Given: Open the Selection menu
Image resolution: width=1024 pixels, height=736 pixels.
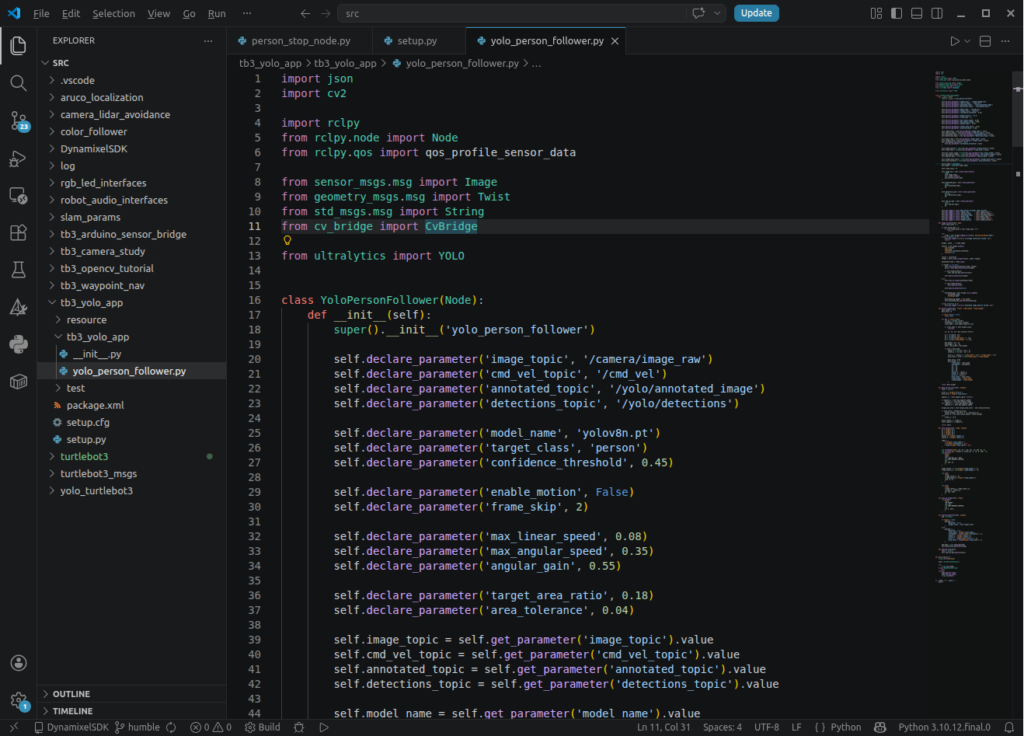Looking at the screenshot, I should coord(114,13).
